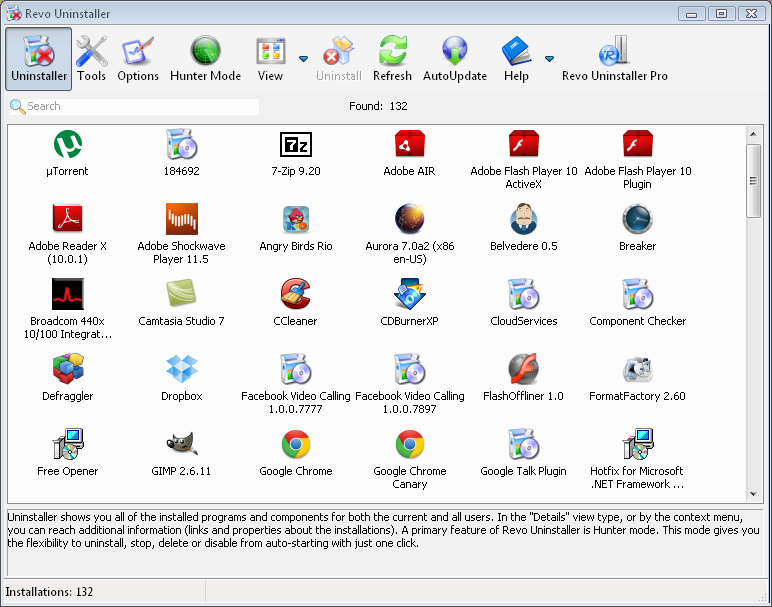Open the Options dialog
Image resolution: width=772 pixels, height=607 pixels.
138,59
